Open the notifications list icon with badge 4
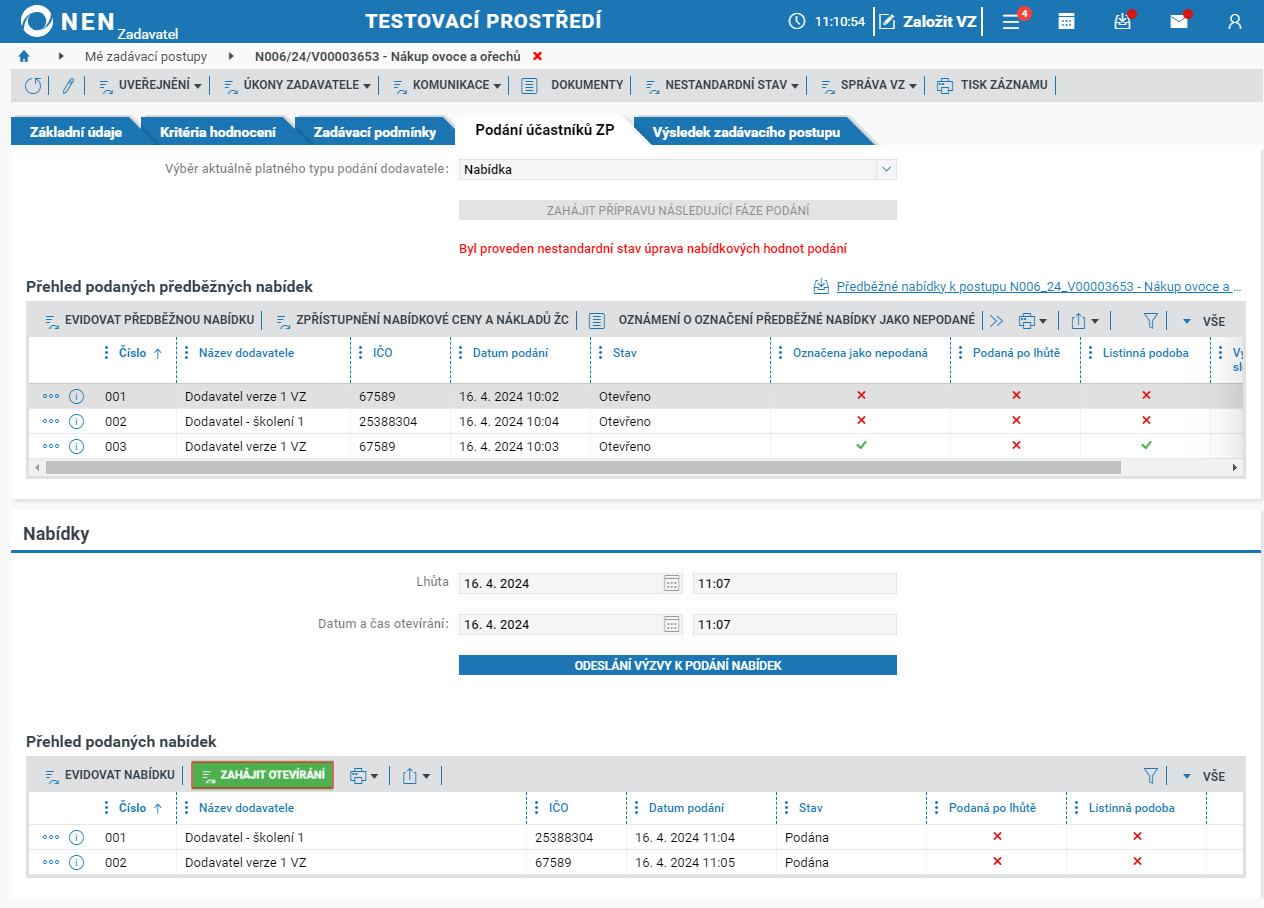 pos(1012,21)
